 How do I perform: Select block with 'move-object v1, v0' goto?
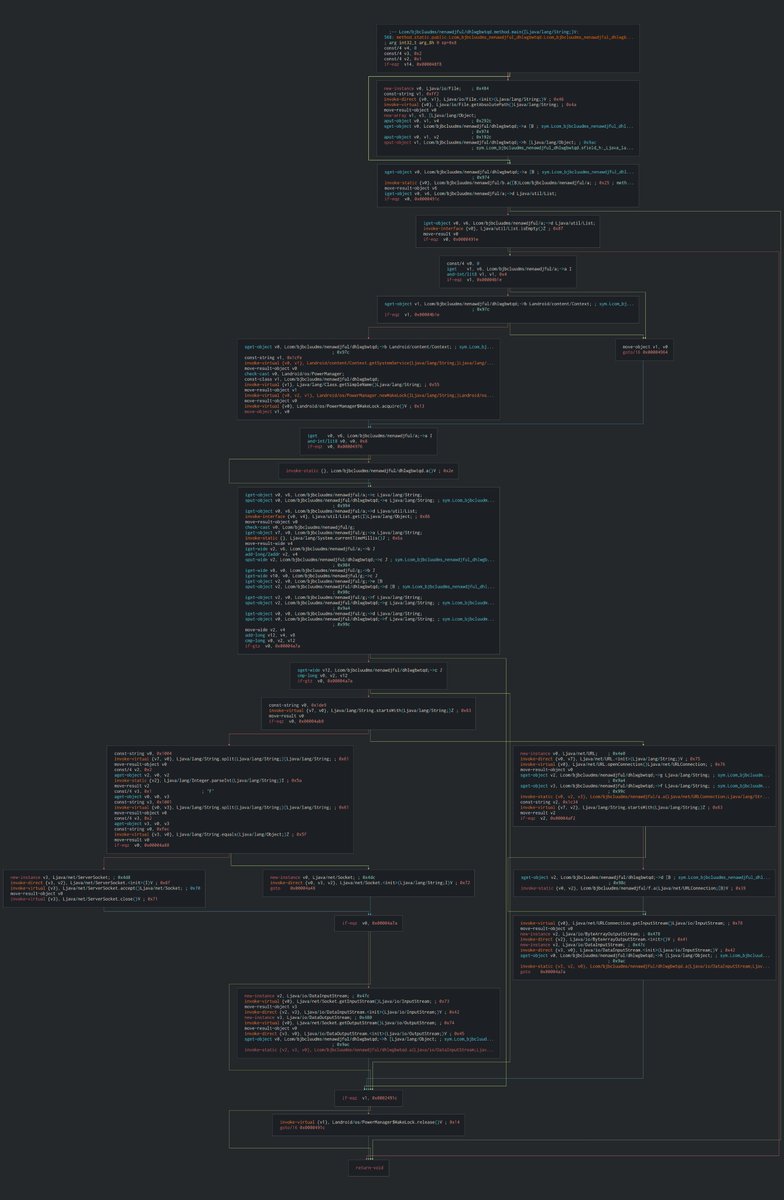646,349
